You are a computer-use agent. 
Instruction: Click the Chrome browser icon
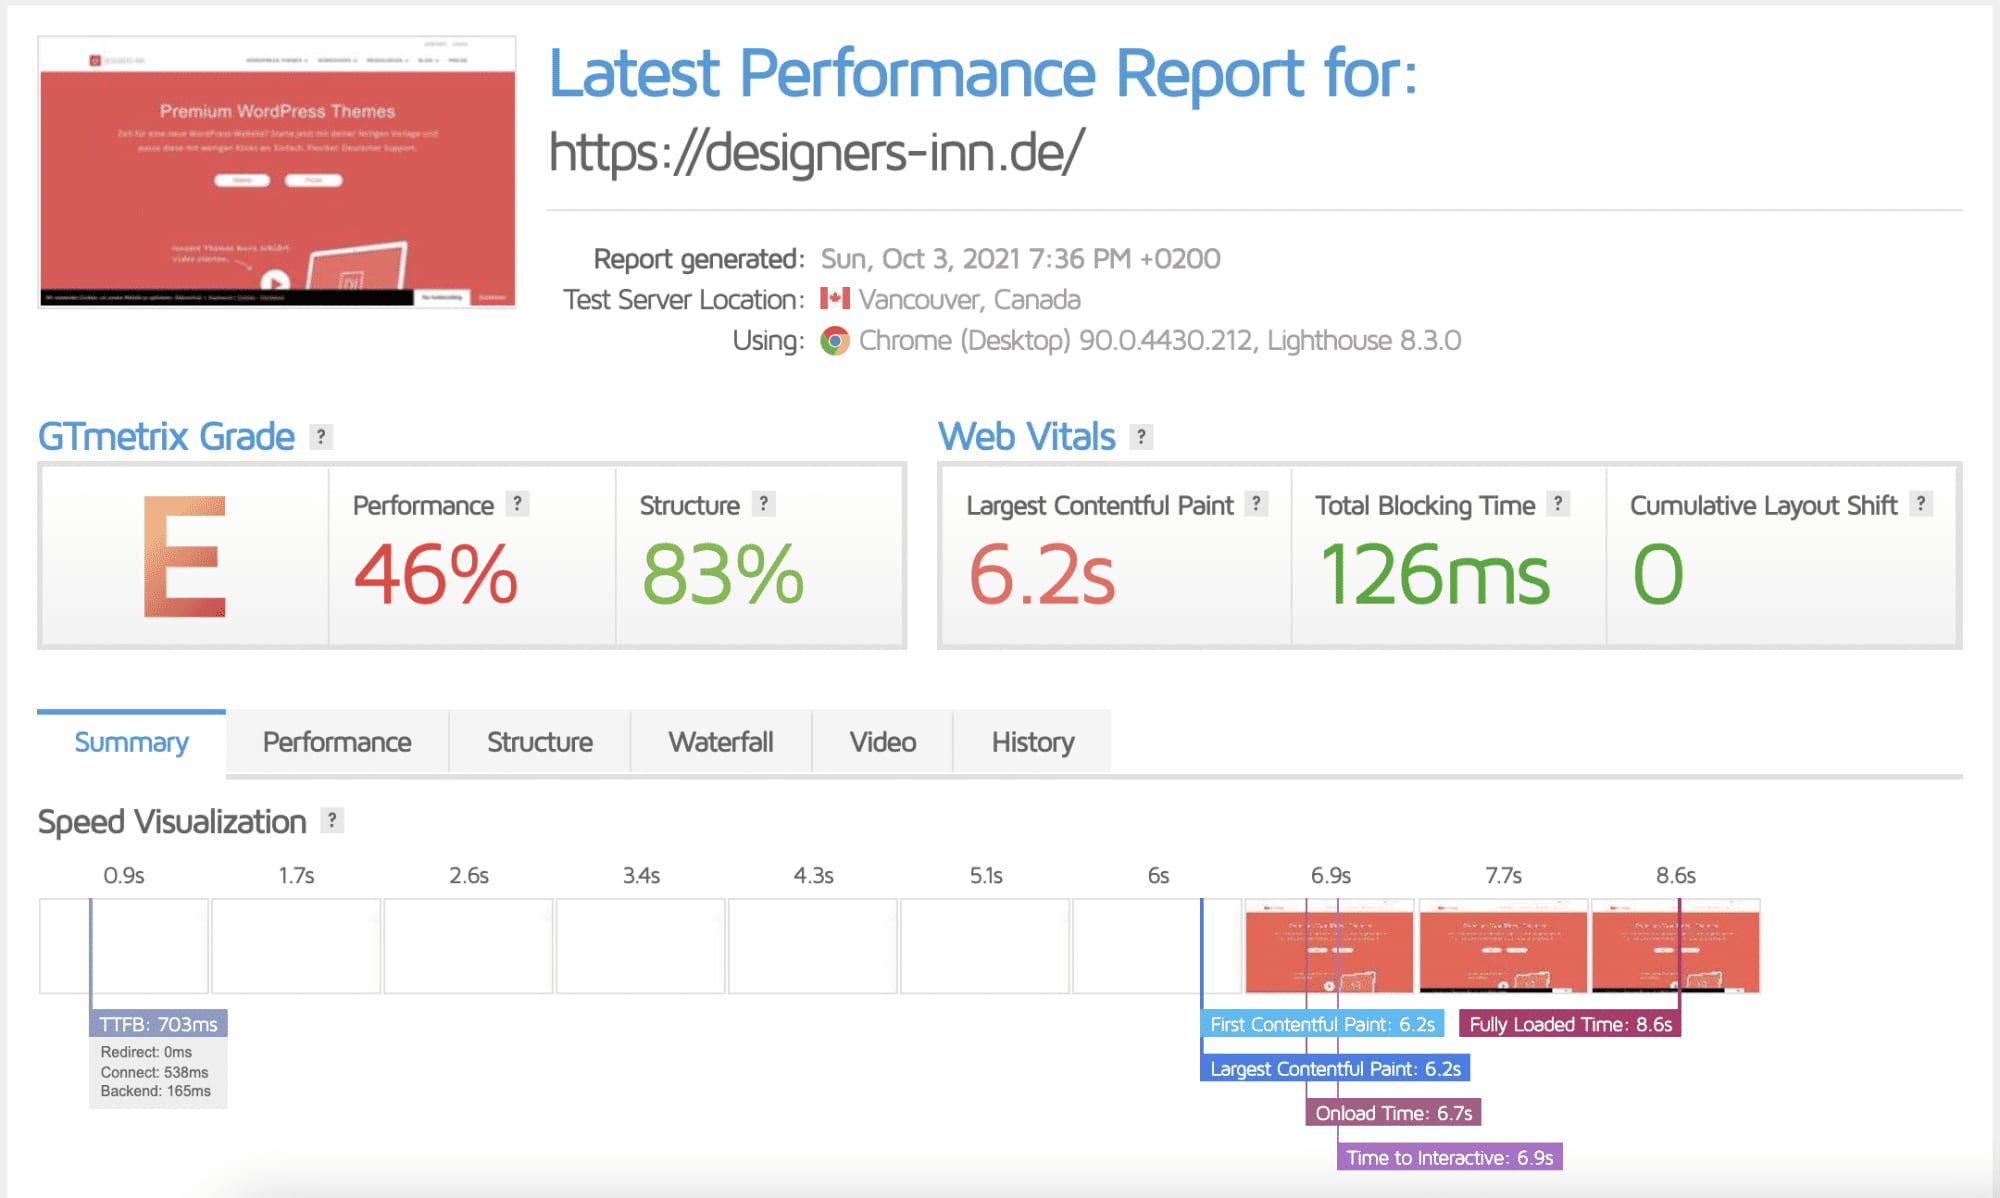click(x=835, y=341)
